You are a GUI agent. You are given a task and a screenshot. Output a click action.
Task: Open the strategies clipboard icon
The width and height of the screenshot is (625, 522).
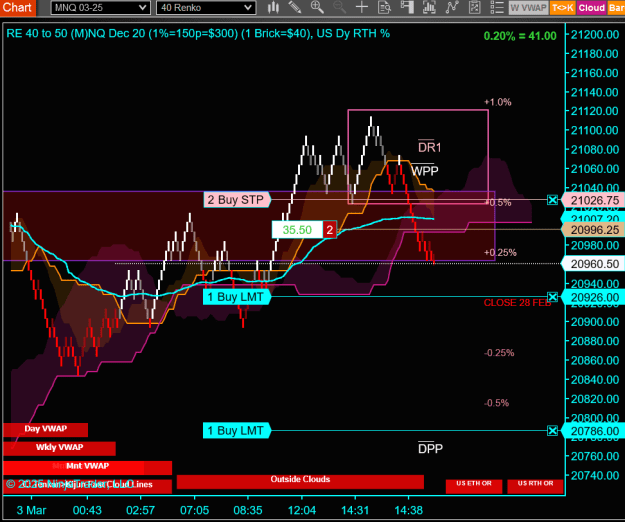474,7
